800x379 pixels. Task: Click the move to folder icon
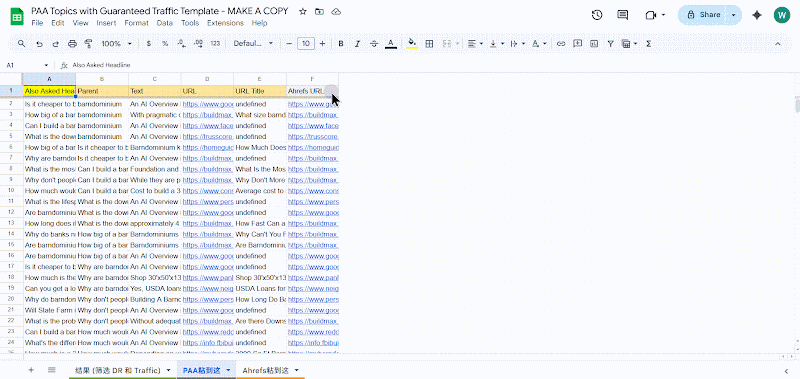coord(319,11)
